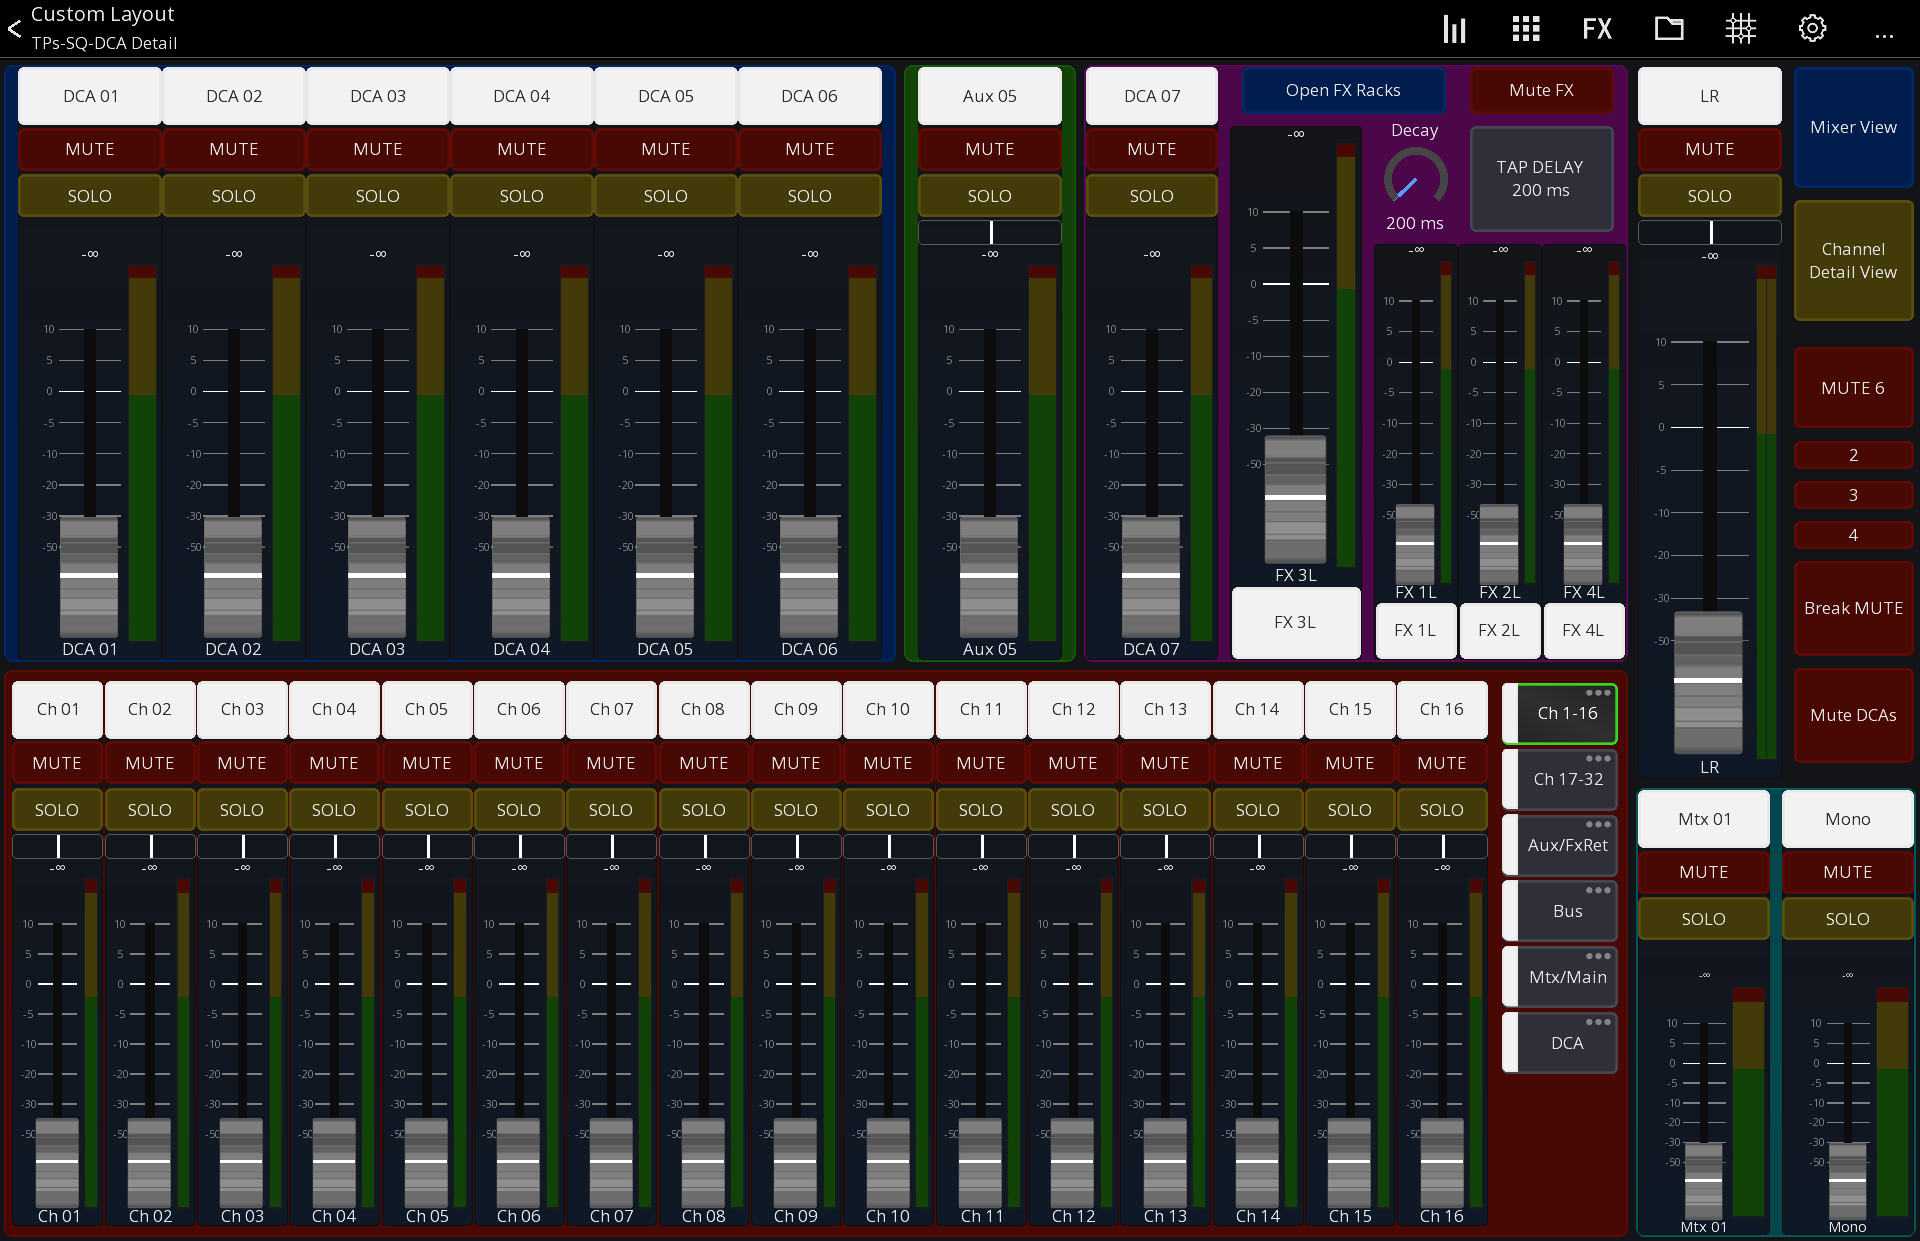Toggle Mute FX button

point(1541,90)
